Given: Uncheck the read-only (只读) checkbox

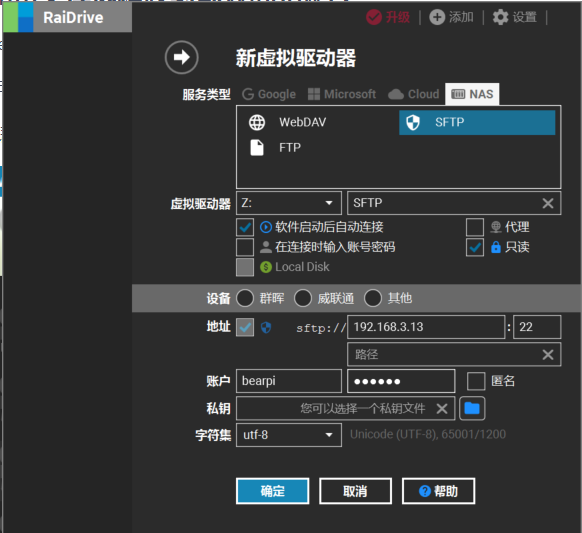Looking at the screenshot, I should 475,247.
